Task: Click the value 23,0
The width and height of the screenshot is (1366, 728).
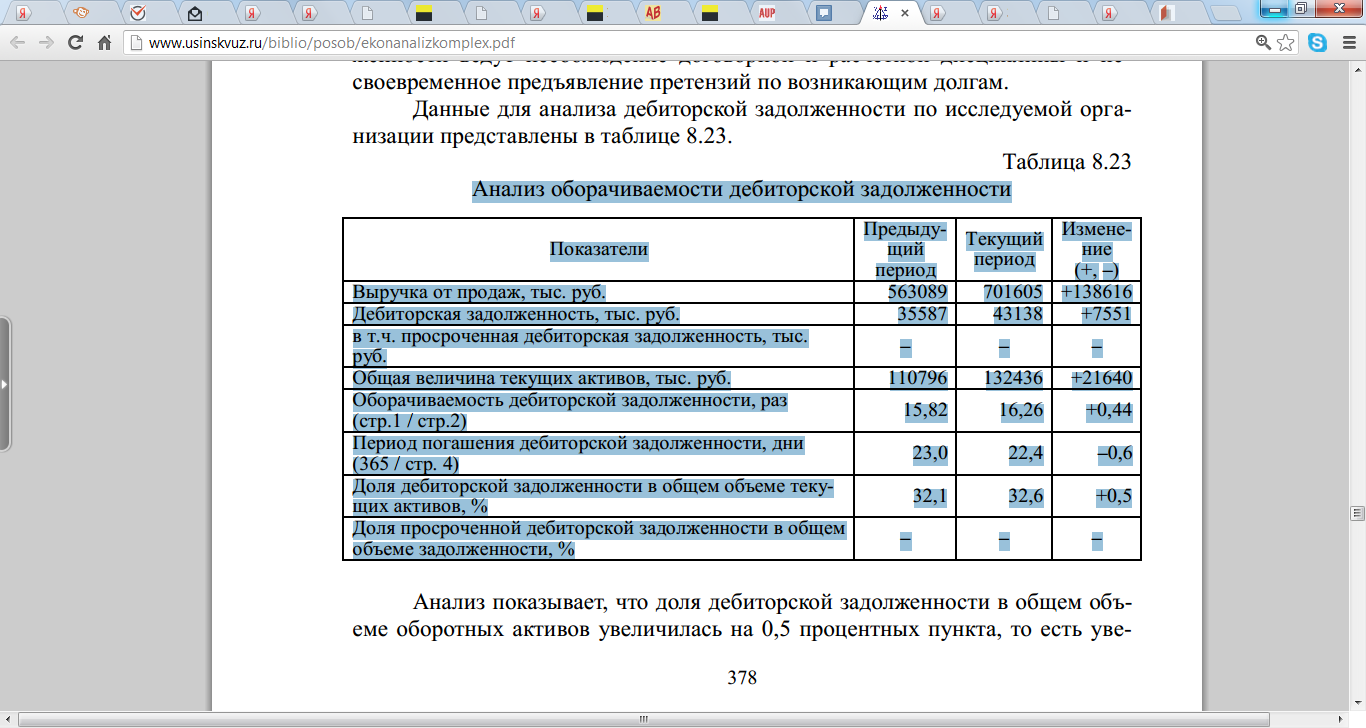Action: point(930,454)
